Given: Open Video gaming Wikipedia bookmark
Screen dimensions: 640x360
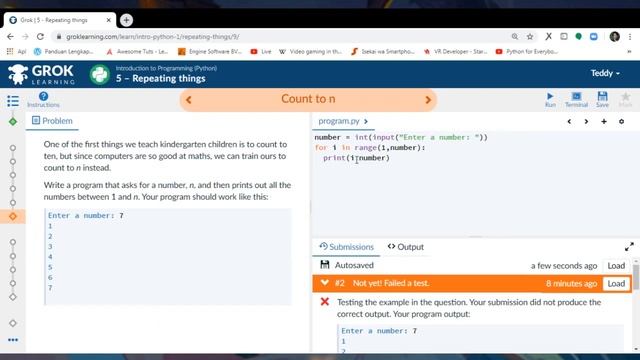Looking at the screenshot, I should [310, 51].
